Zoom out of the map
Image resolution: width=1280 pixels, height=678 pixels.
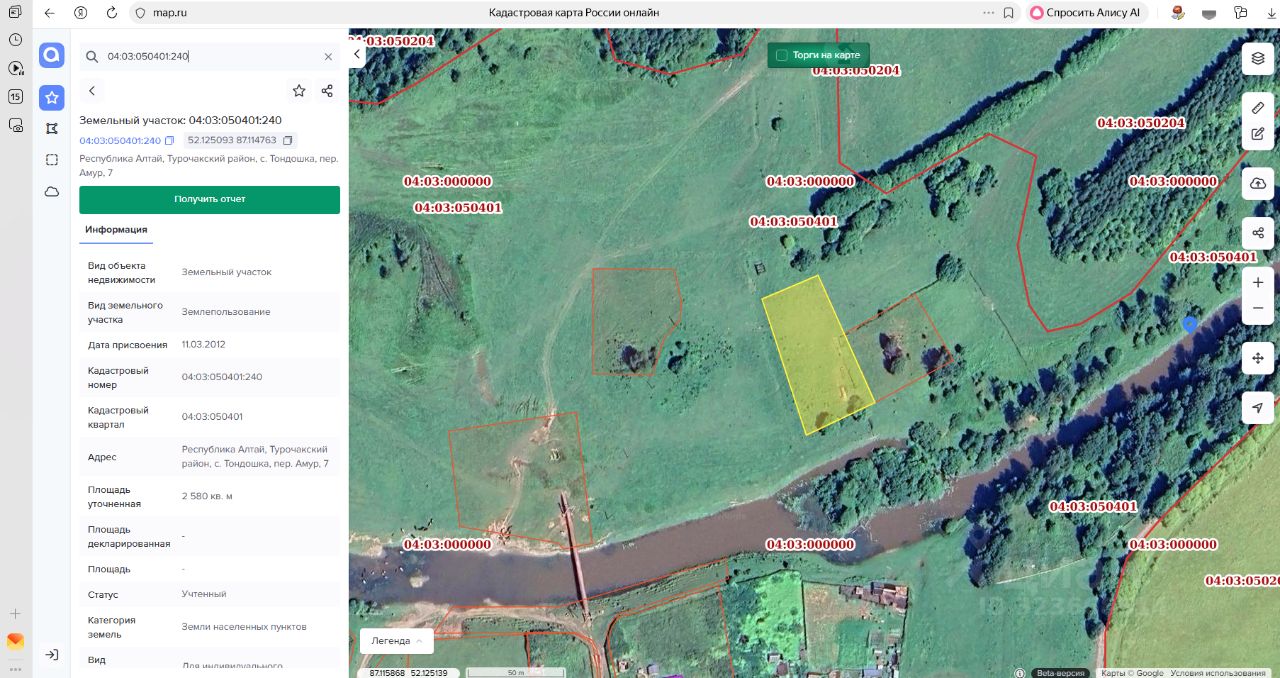point(1258,309)
